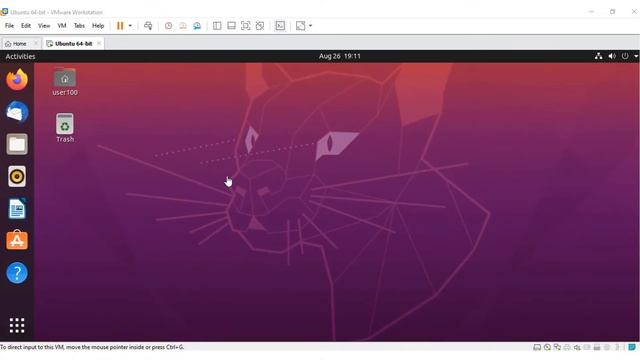Screen dimensions: 640x360
Task: Open the File menu
Action: [x=9, y=26]
